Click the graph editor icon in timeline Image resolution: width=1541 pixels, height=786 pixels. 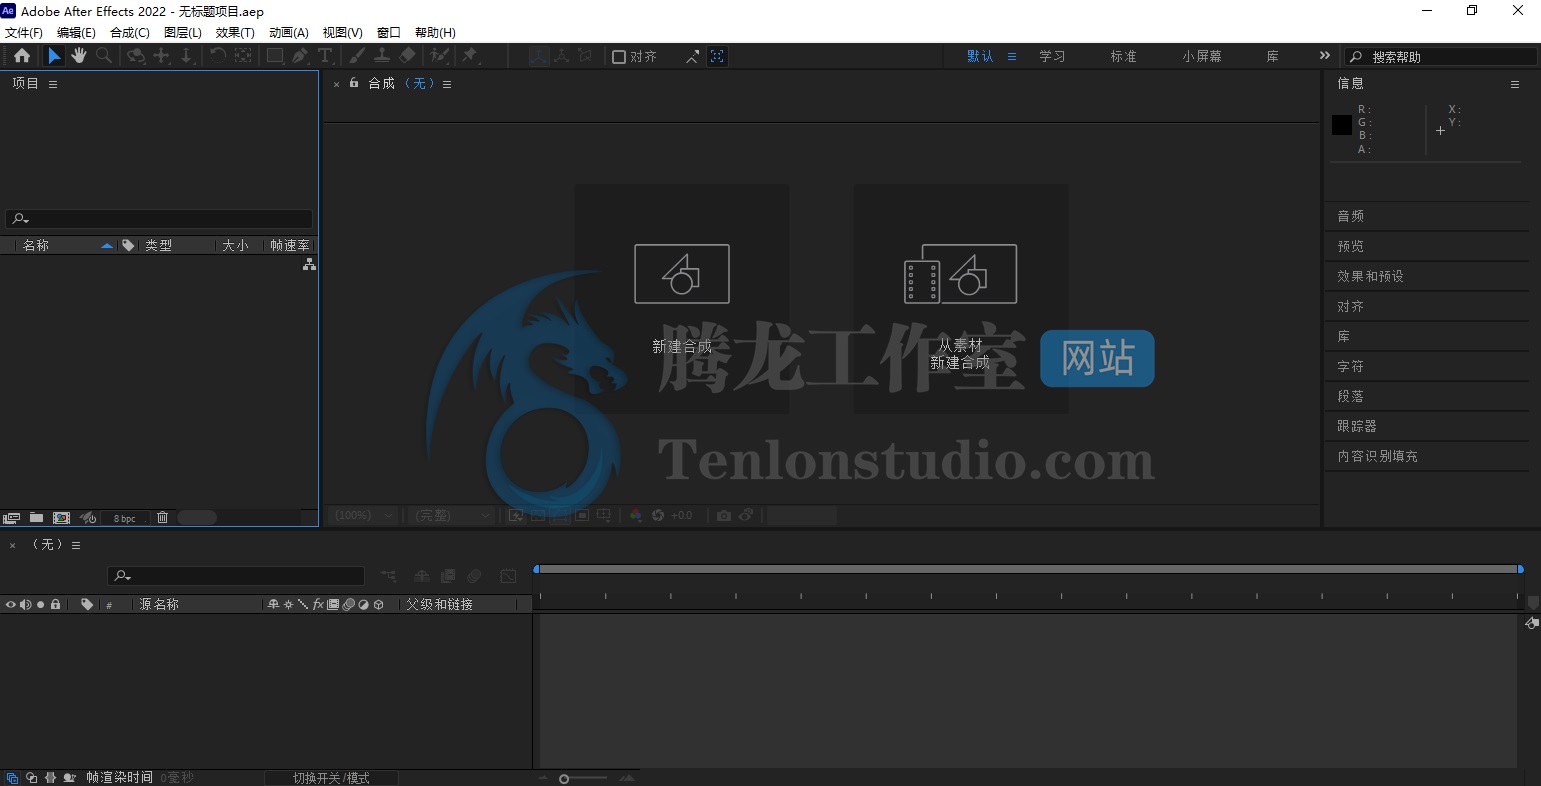coord(508,576)
